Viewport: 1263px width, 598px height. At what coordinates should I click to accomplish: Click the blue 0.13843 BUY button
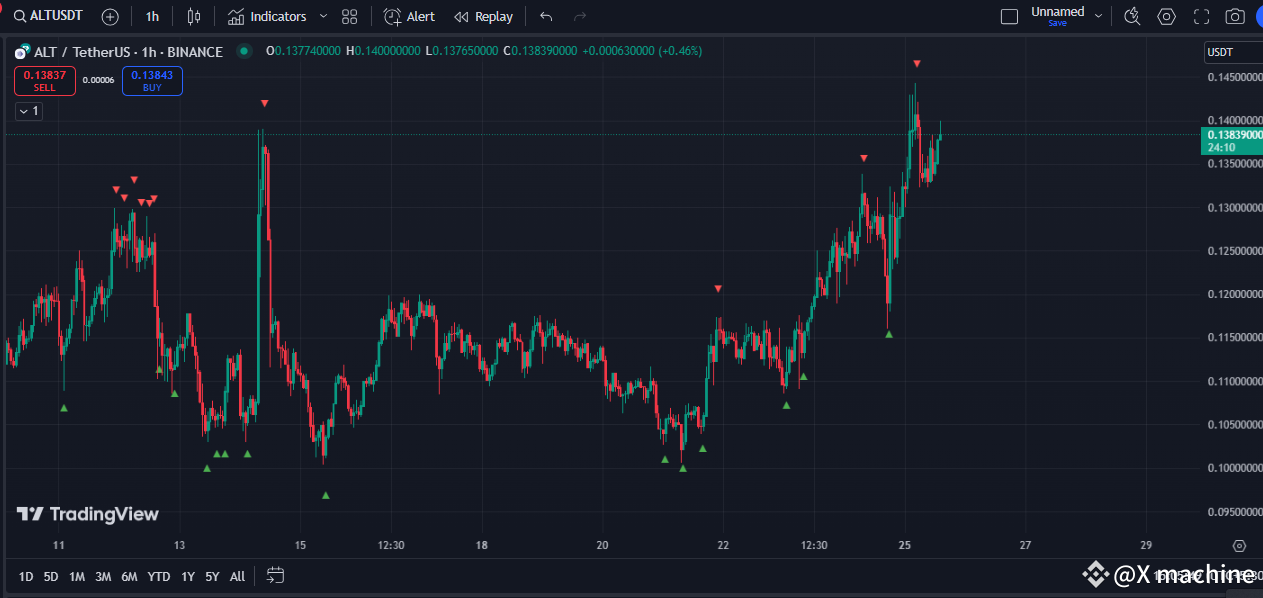pos(152,81)
